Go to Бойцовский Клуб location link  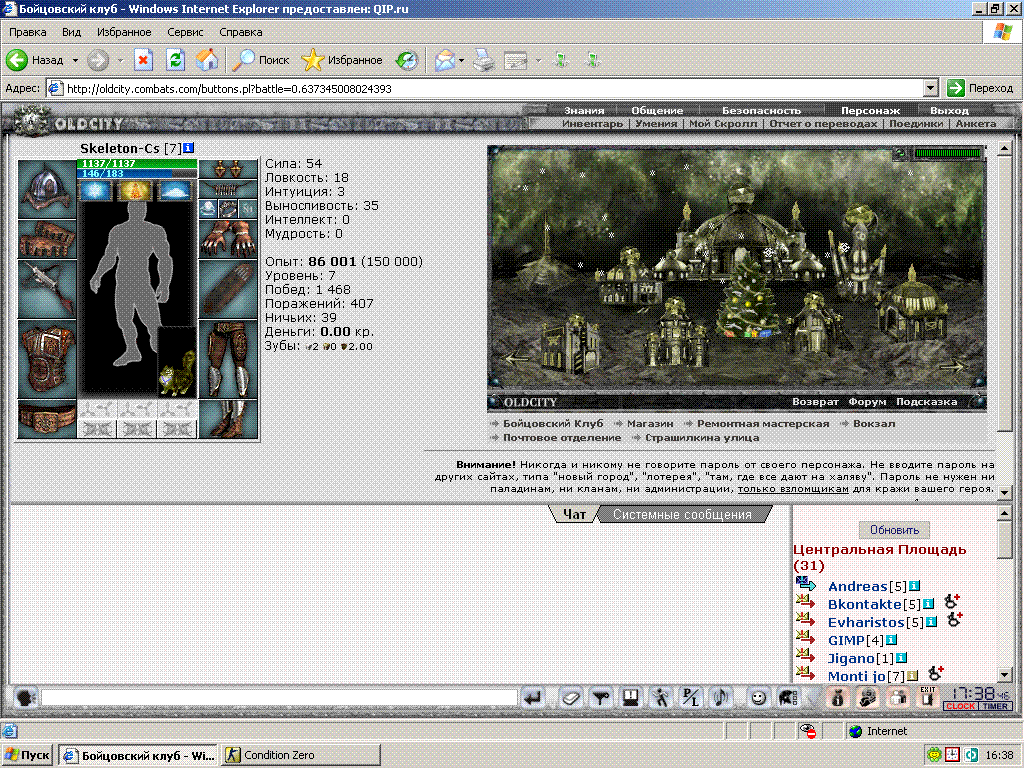552,423
